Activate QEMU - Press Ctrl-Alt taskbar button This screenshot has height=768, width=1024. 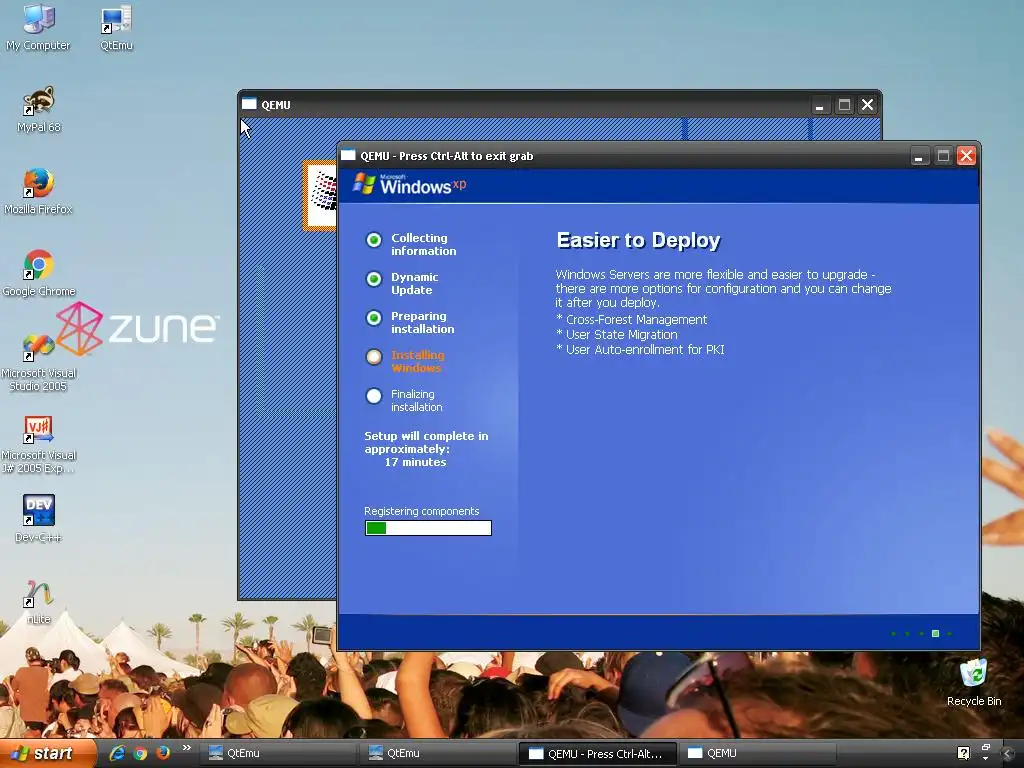598,753
